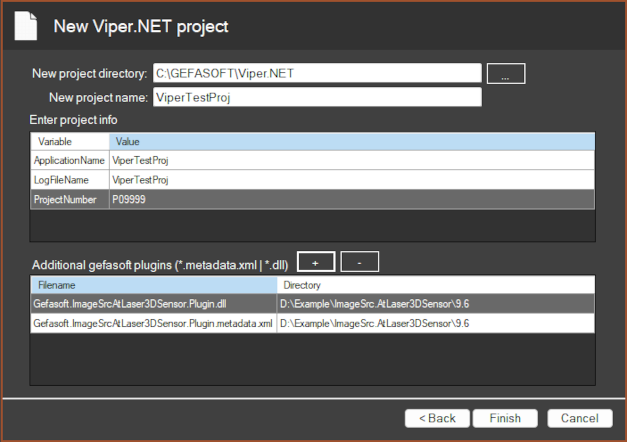Edit the LogFileName value ViperTestProj
This screenshot has height=442, width=627.
(x=352, y=180)
